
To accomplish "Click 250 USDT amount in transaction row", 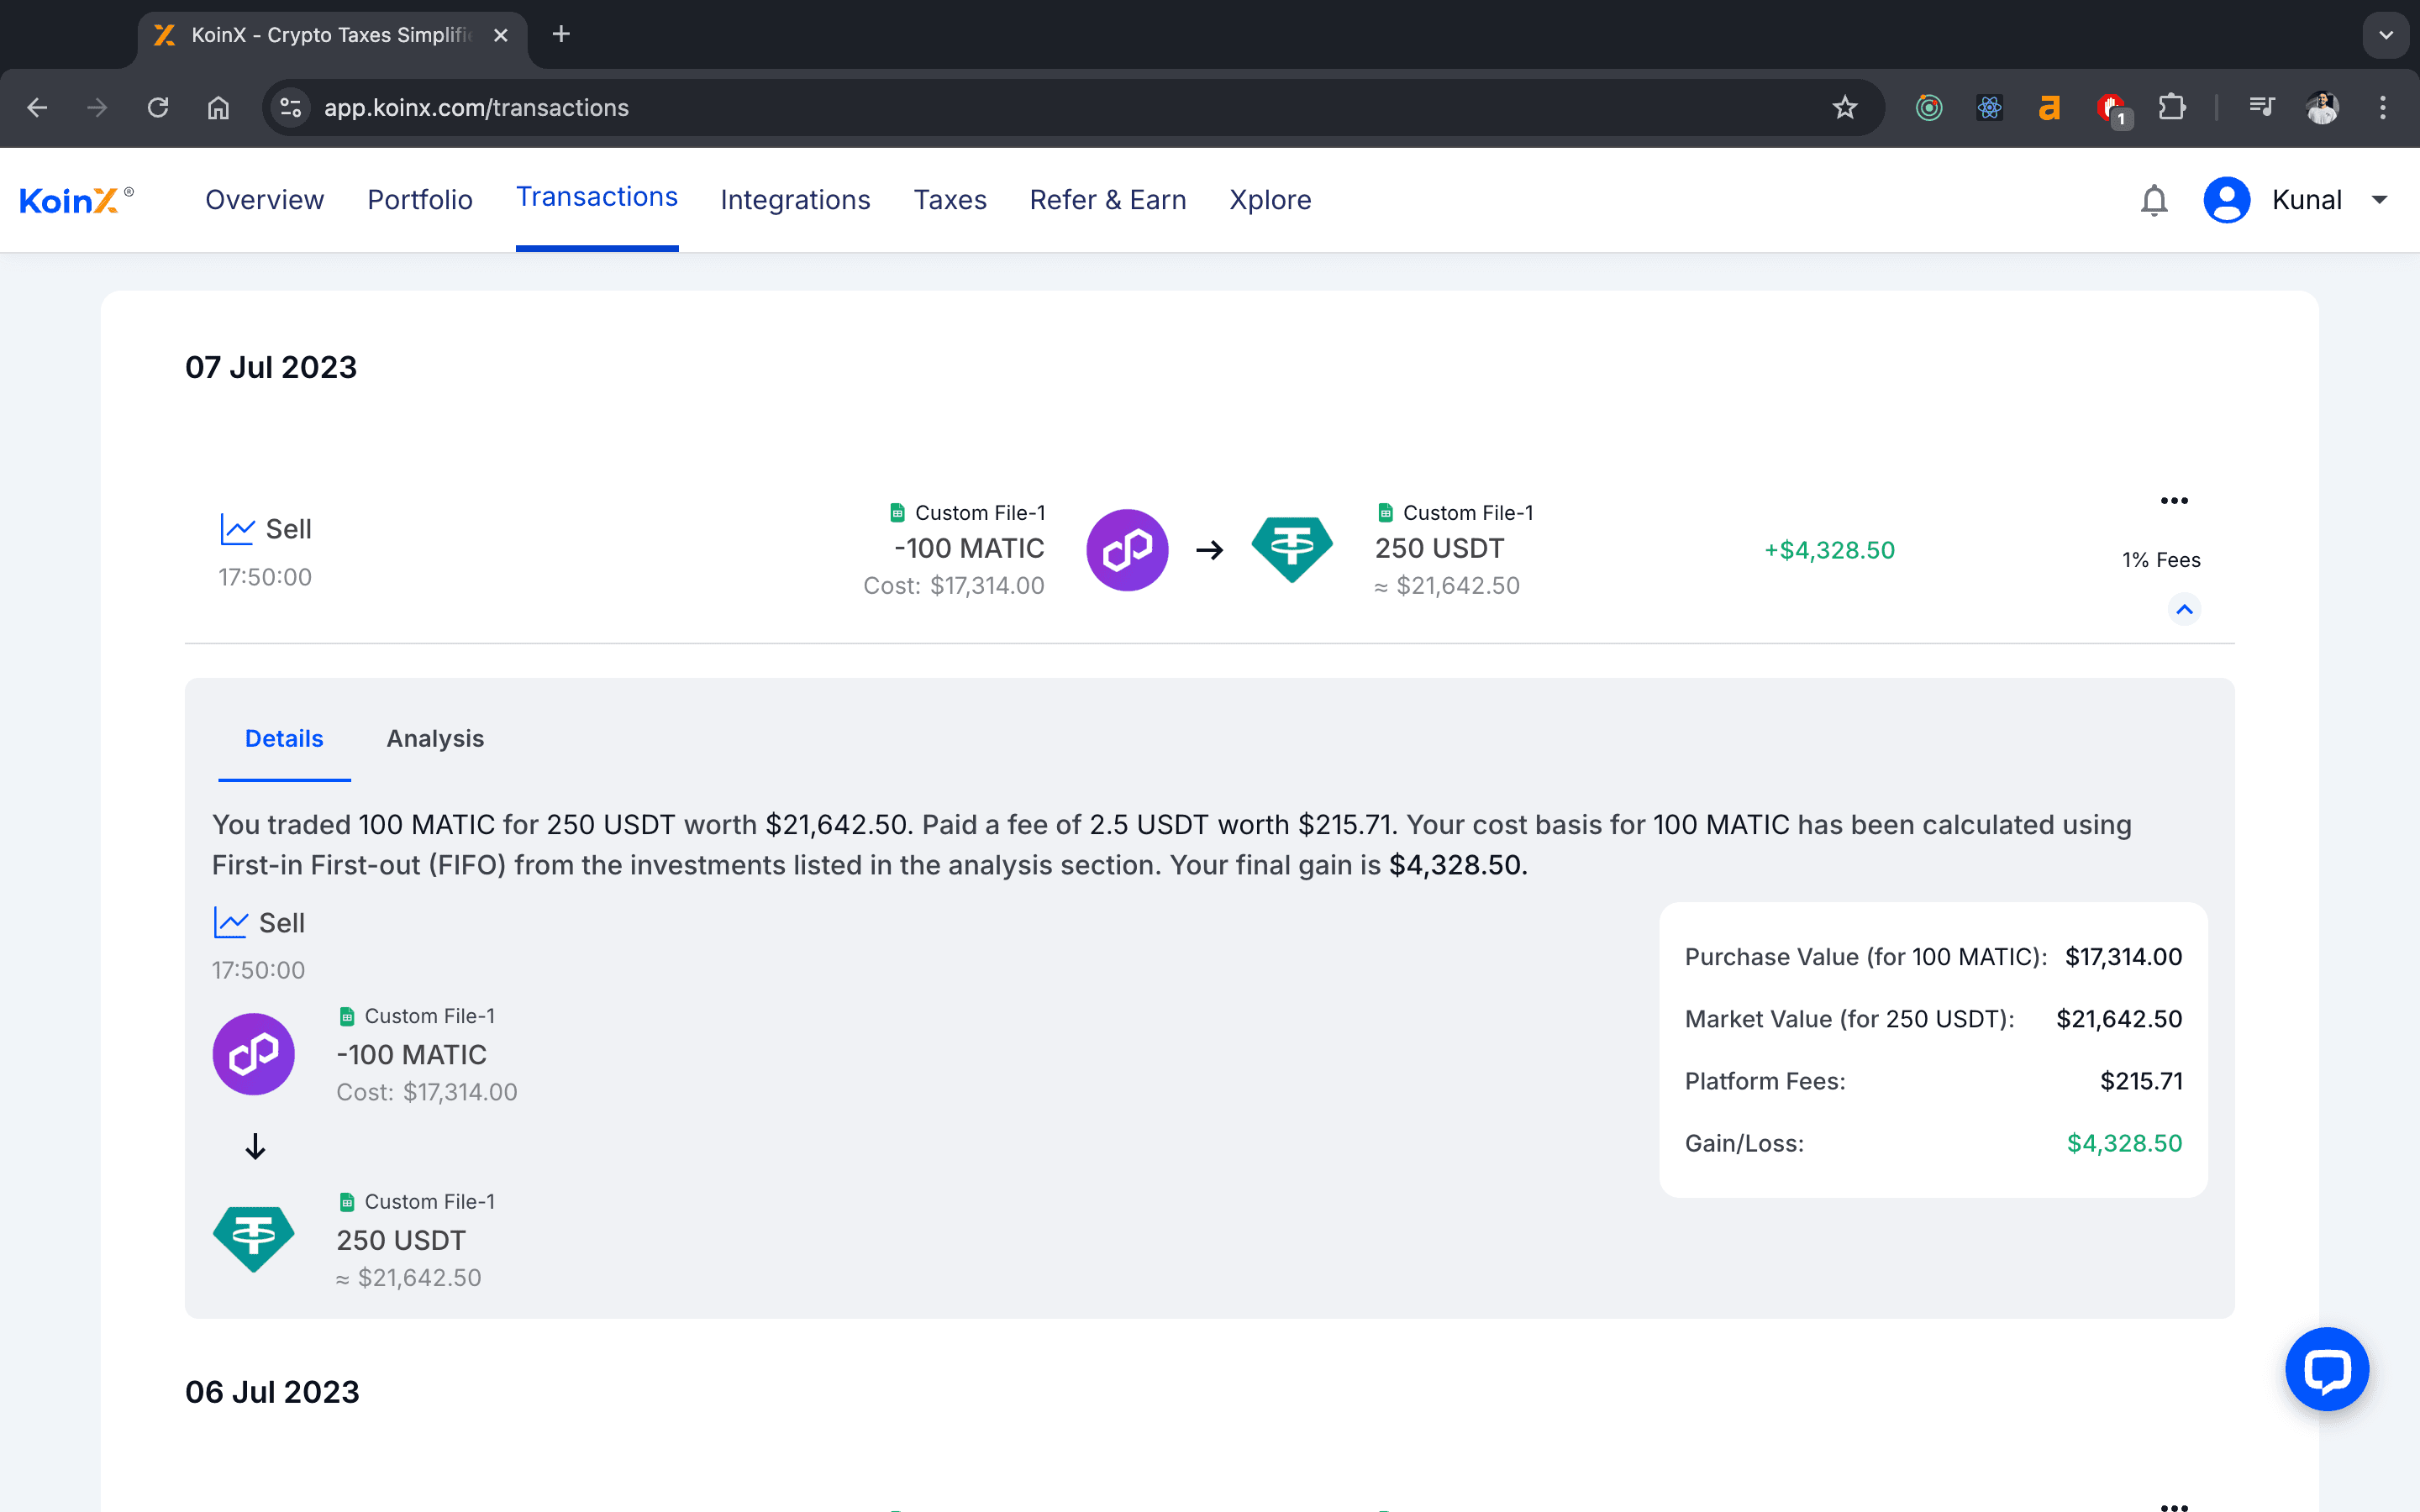I will pos(1439,548).
